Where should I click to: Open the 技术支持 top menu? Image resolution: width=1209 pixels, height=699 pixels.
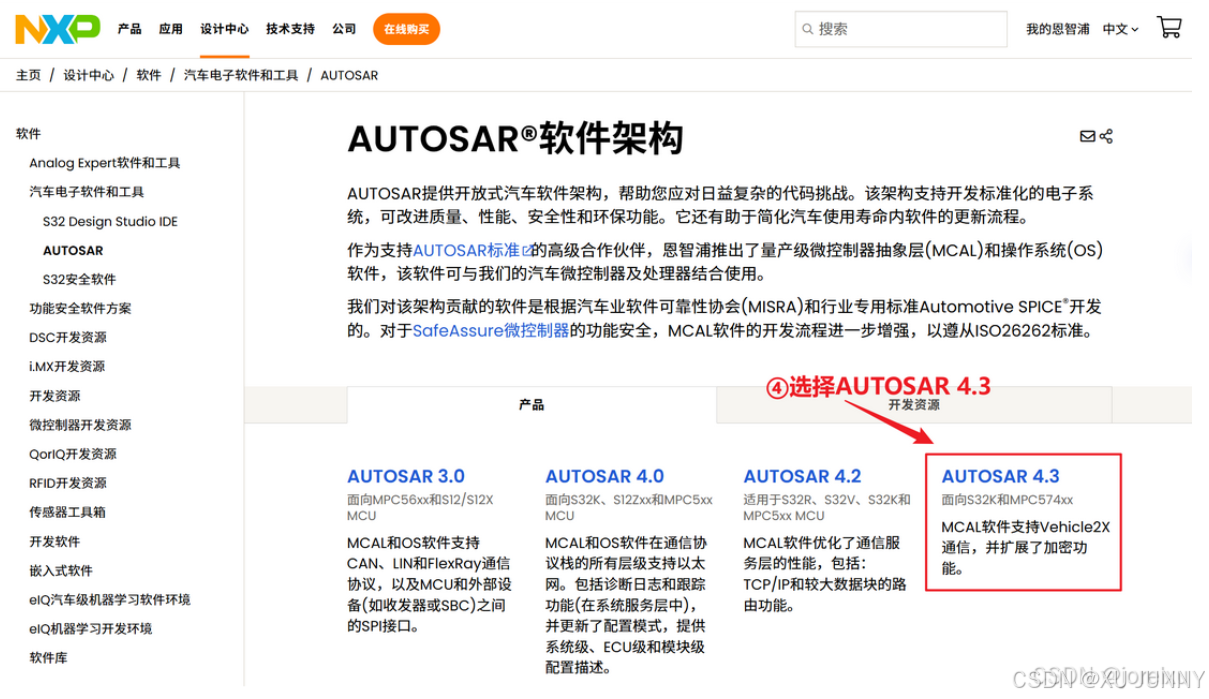(290, 29)
